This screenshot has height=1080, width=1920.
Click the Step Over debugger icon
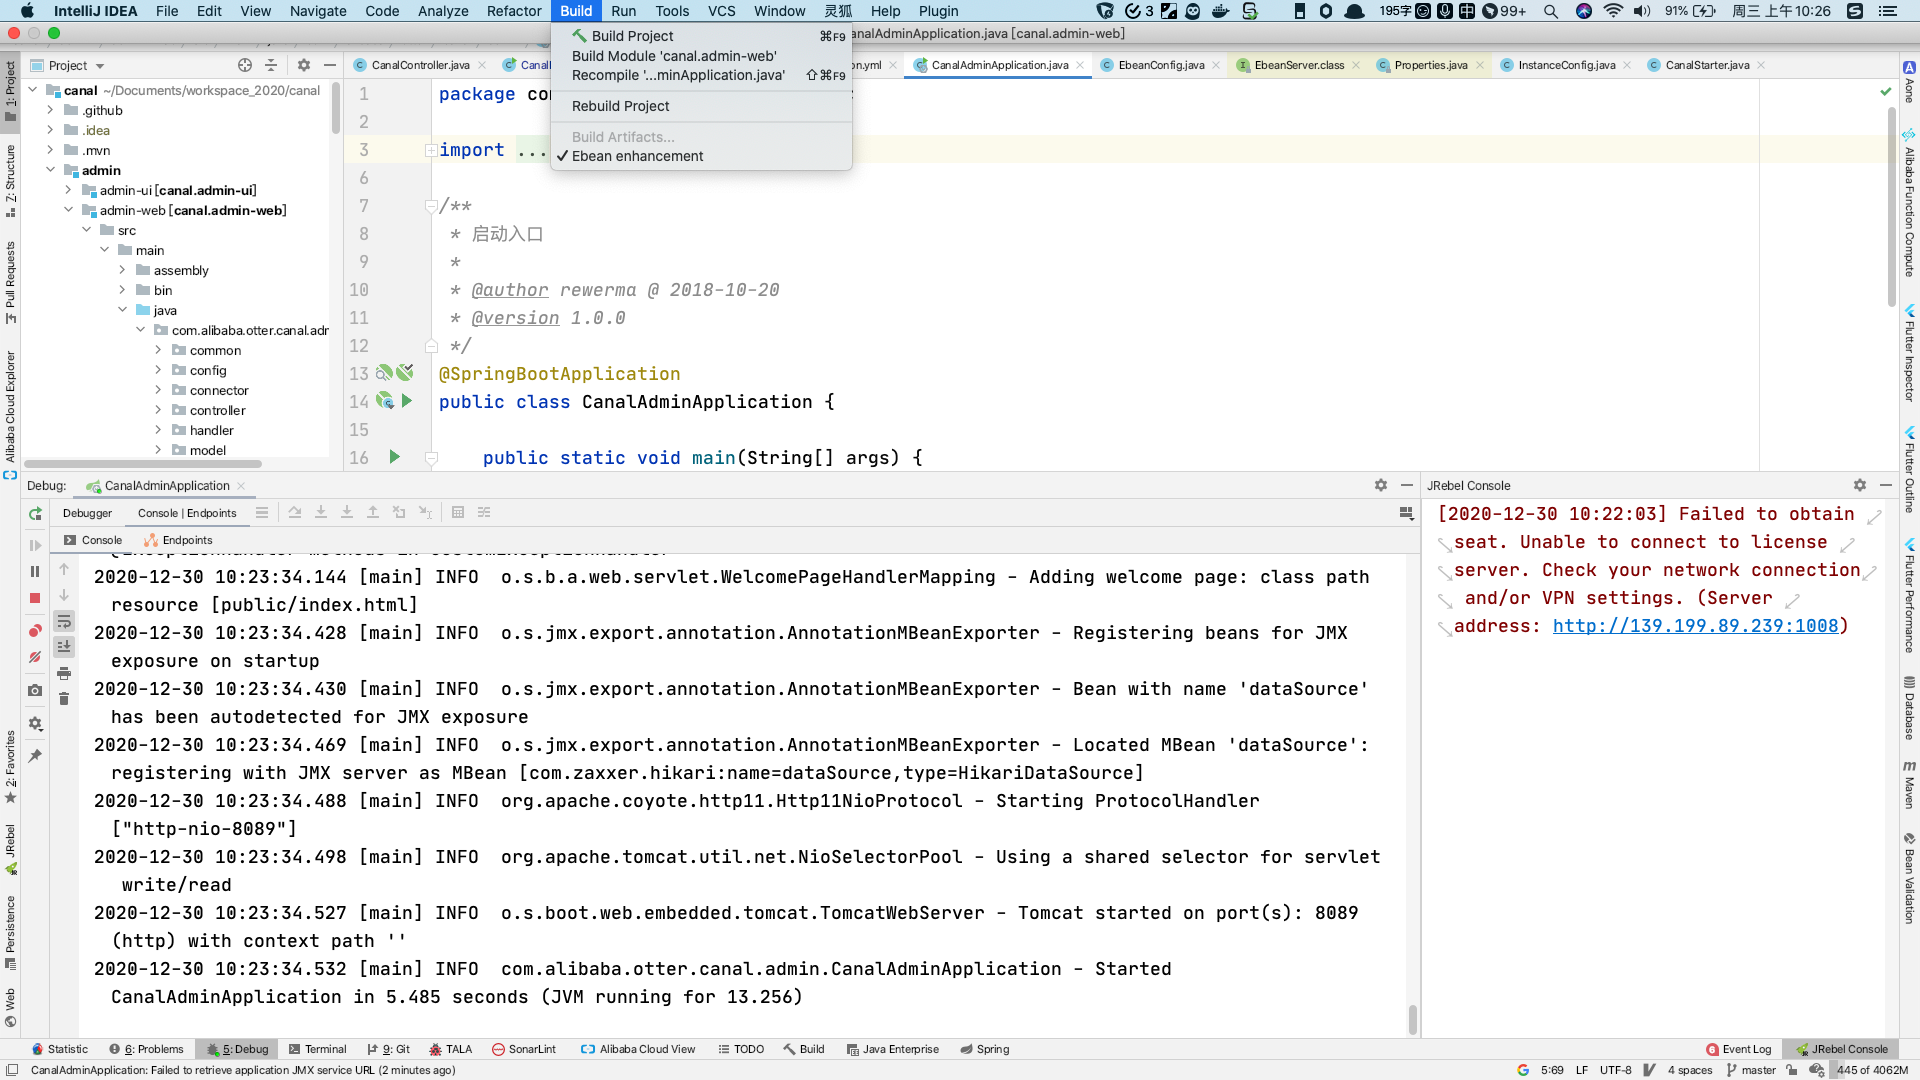click(295, 513)
